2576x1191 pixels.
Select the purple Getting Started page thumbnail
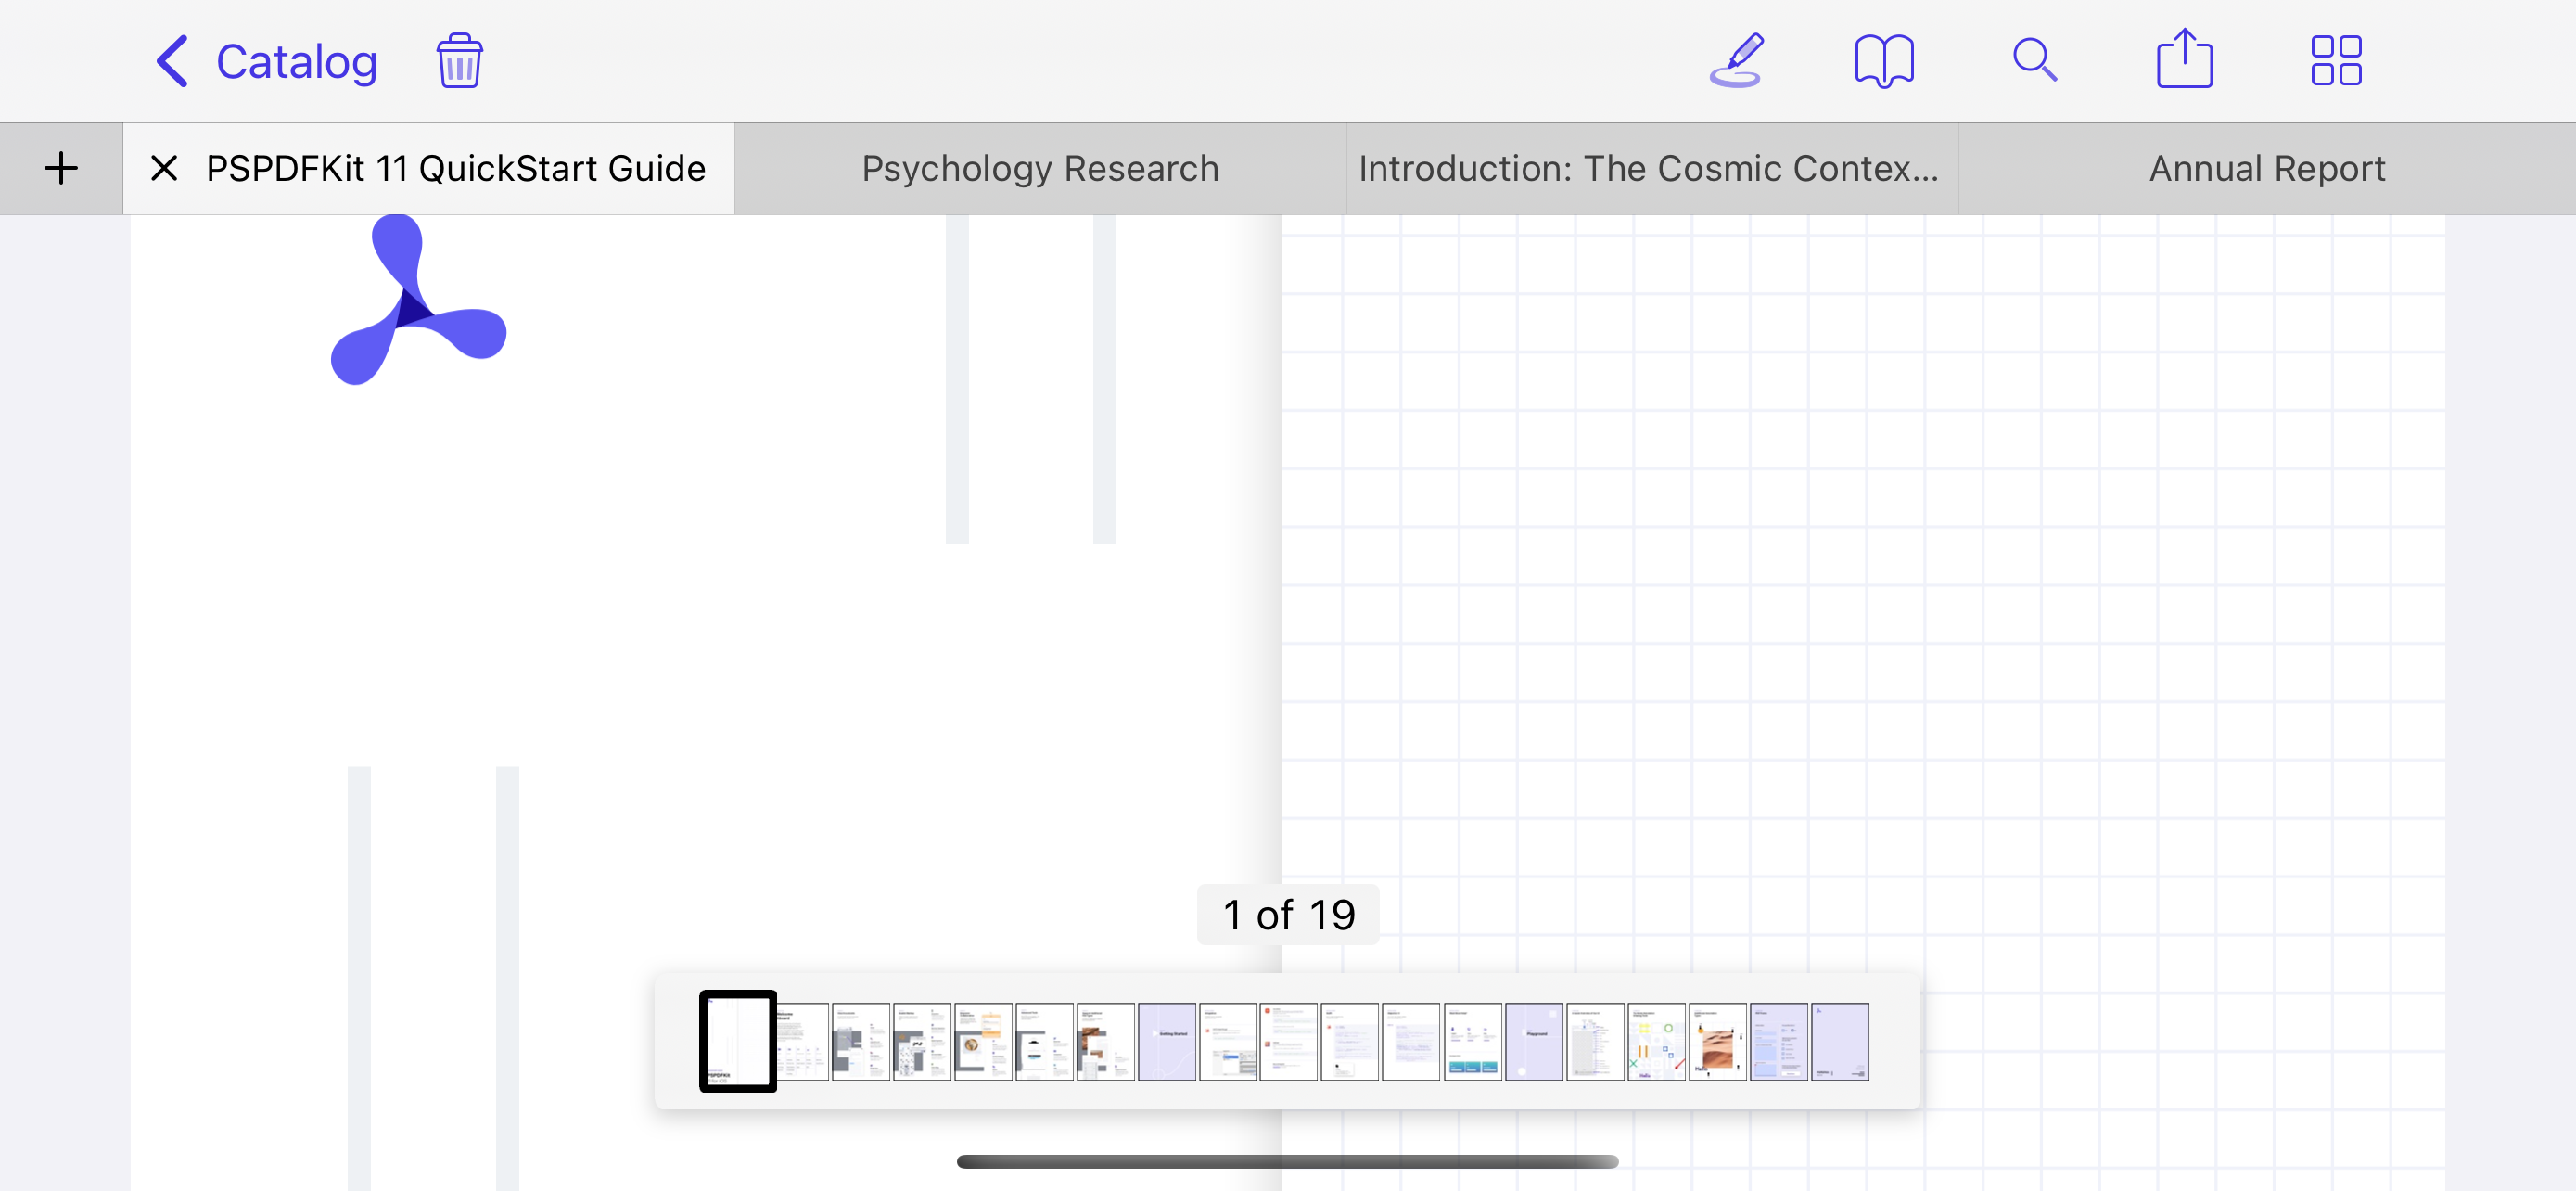[1168, 1042]
